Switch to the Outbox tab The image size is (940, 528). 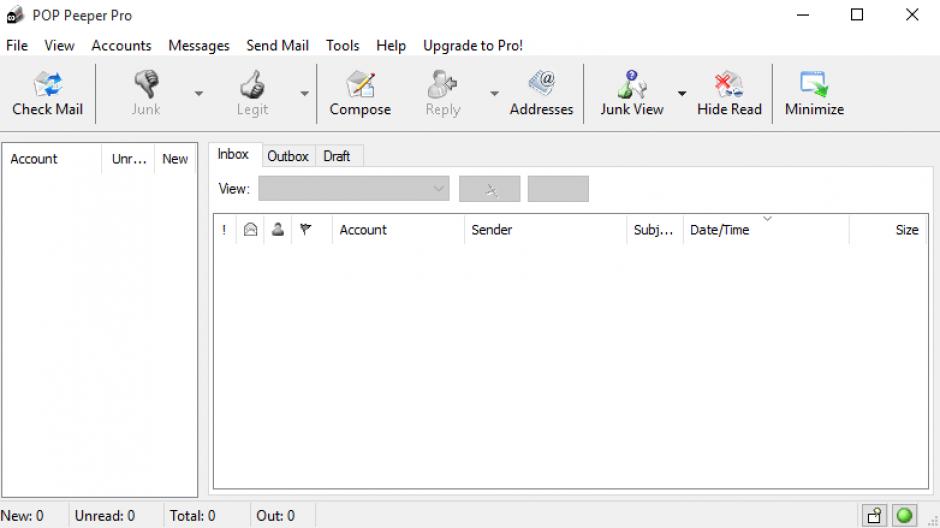coord(288,156)
